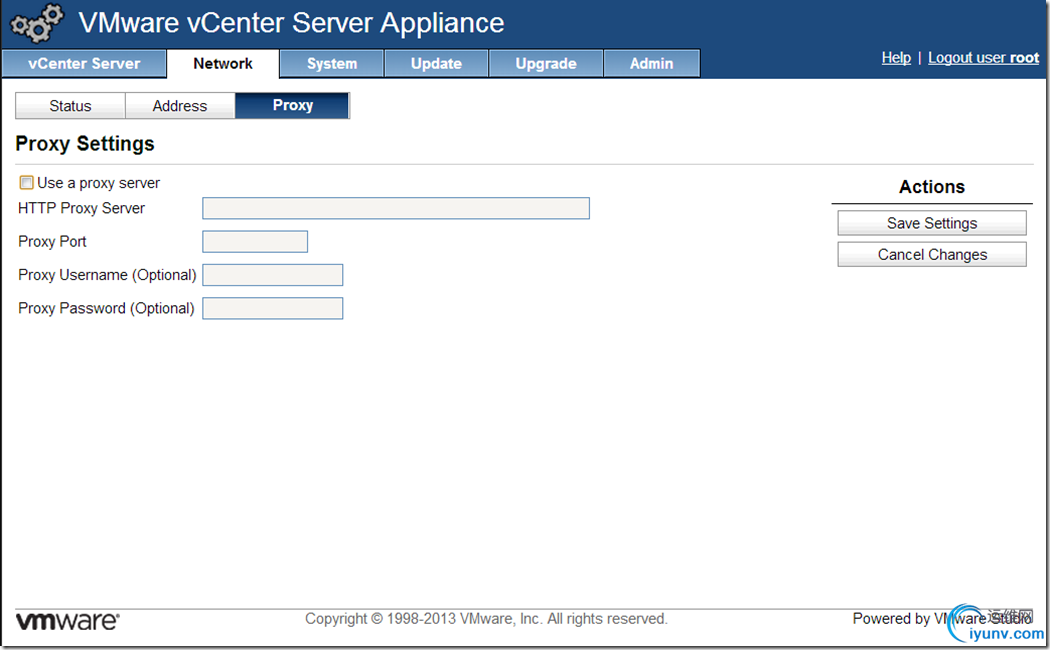Focus the Proxy Username (Optional) field
Viewport: 1050px width, 650px height.
pyautogui.click(x=273, y=275)
